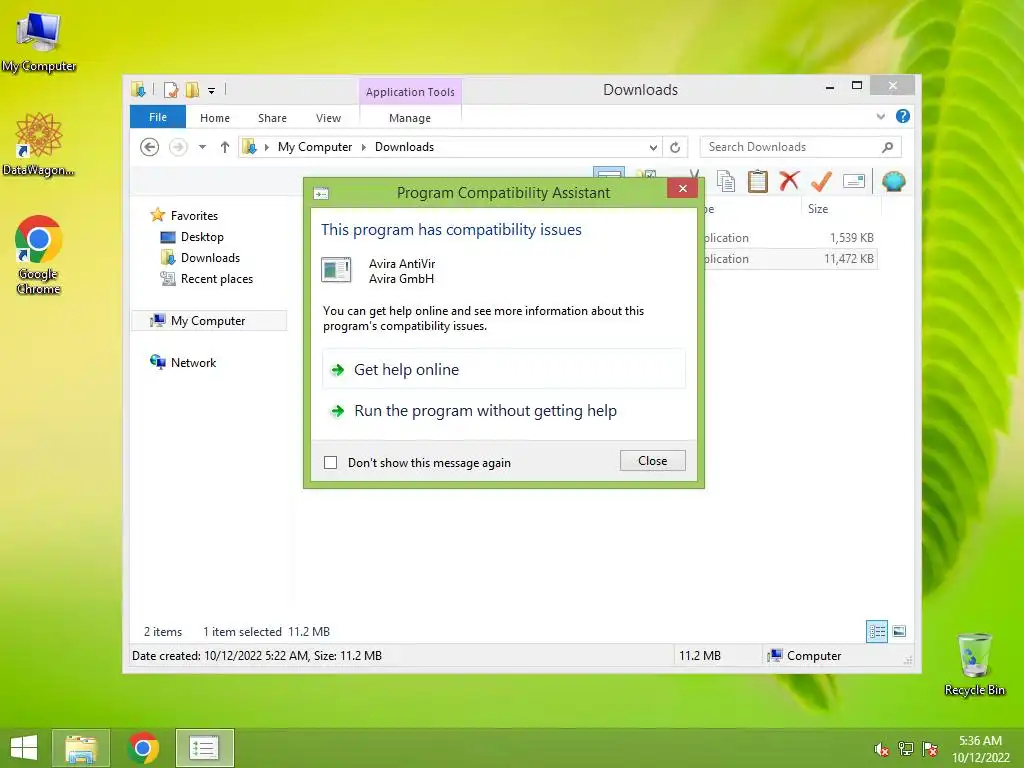
Task: Click the copy documents icon in the Downloads toolbar
Action: click(x=726, y=181)
